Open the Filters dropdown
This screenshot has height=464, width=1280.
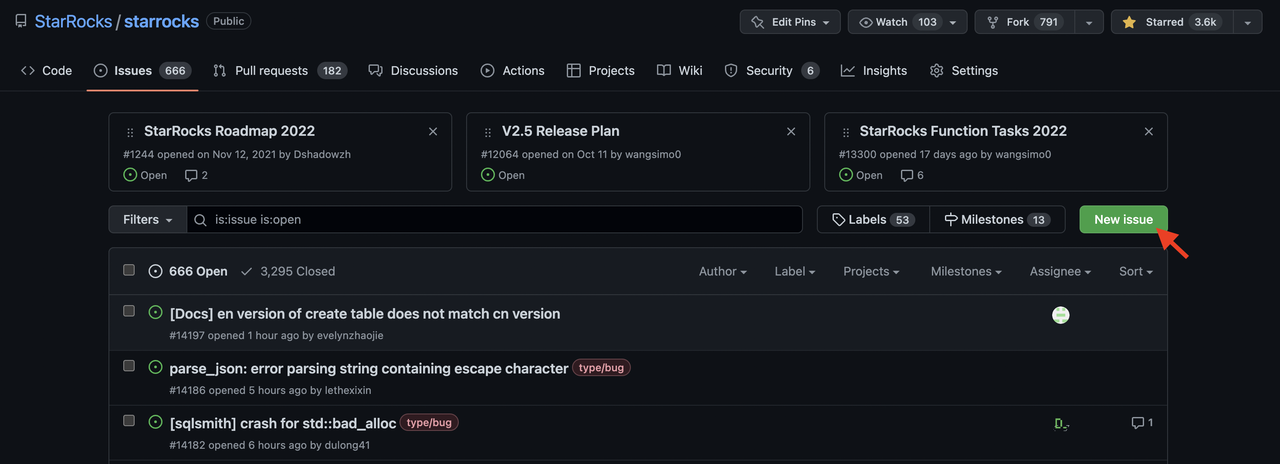click(x=148, y=219)
